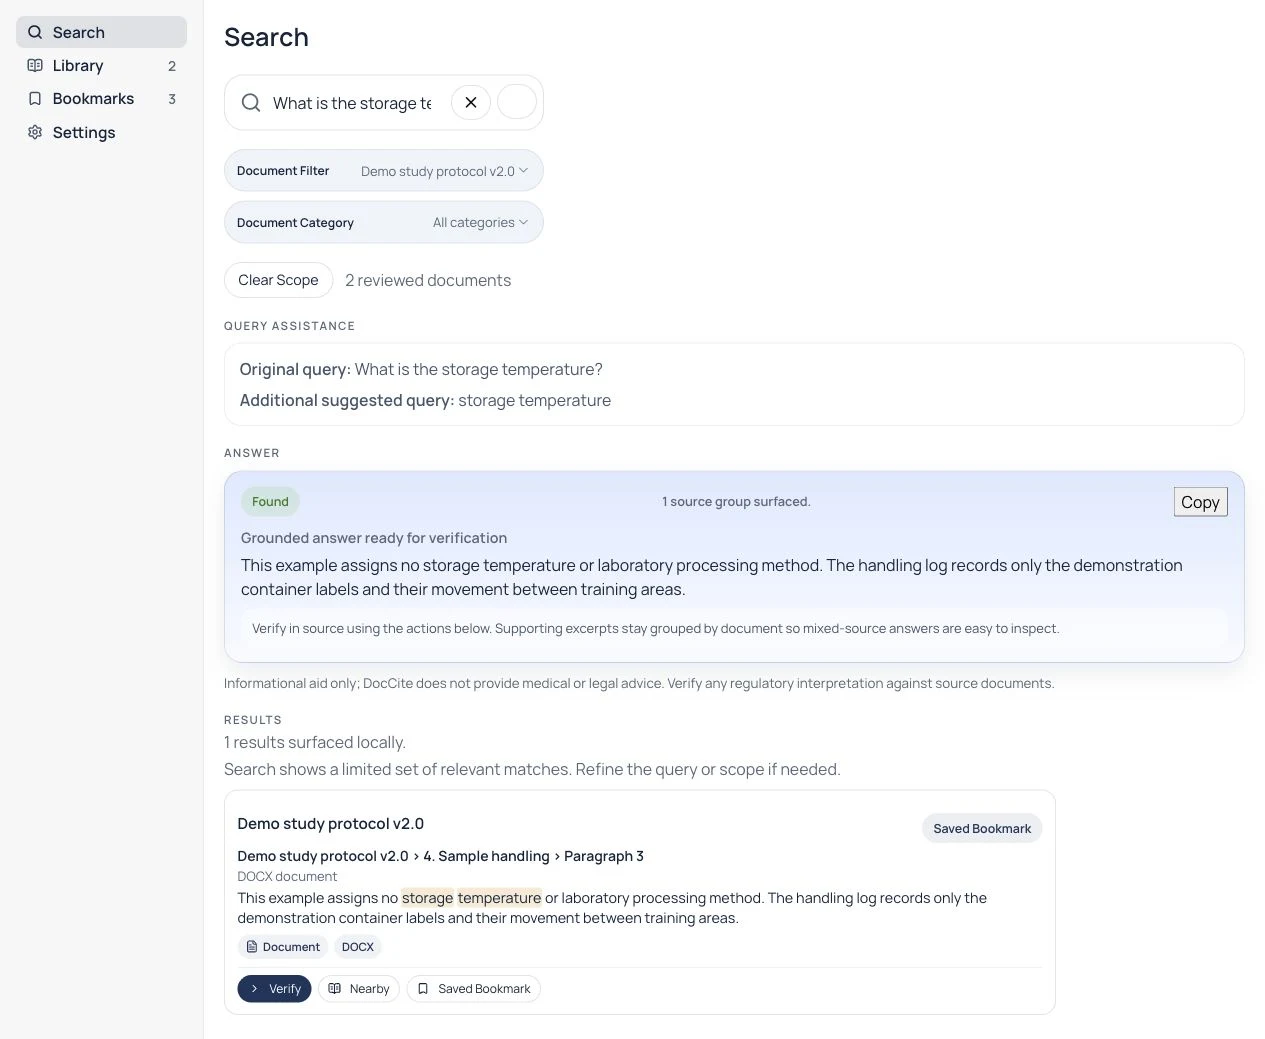Click 'DOCX document' label in result
The width and height of the screenshot is (1265, 1039).
(287, 876)
